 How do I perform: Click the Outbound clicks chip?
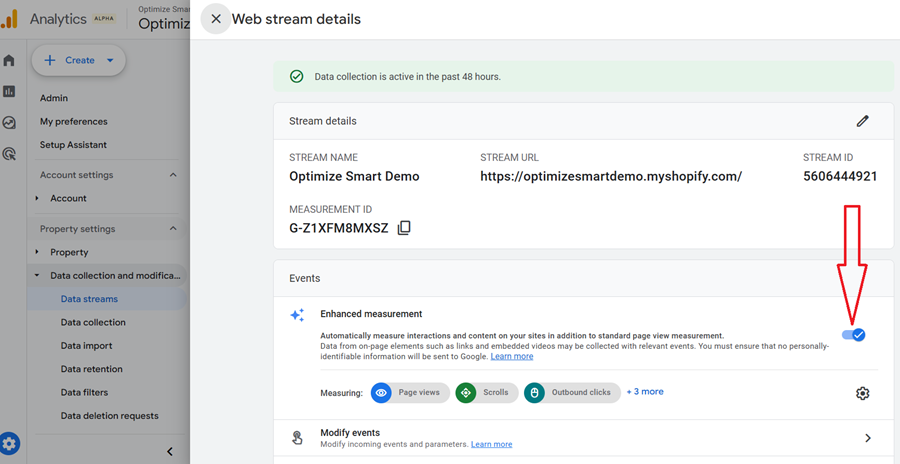tap(572, 393)
